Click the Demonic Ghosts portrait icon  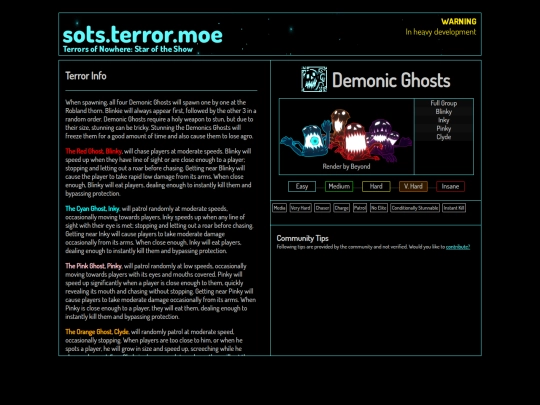[x=314, y=79]
